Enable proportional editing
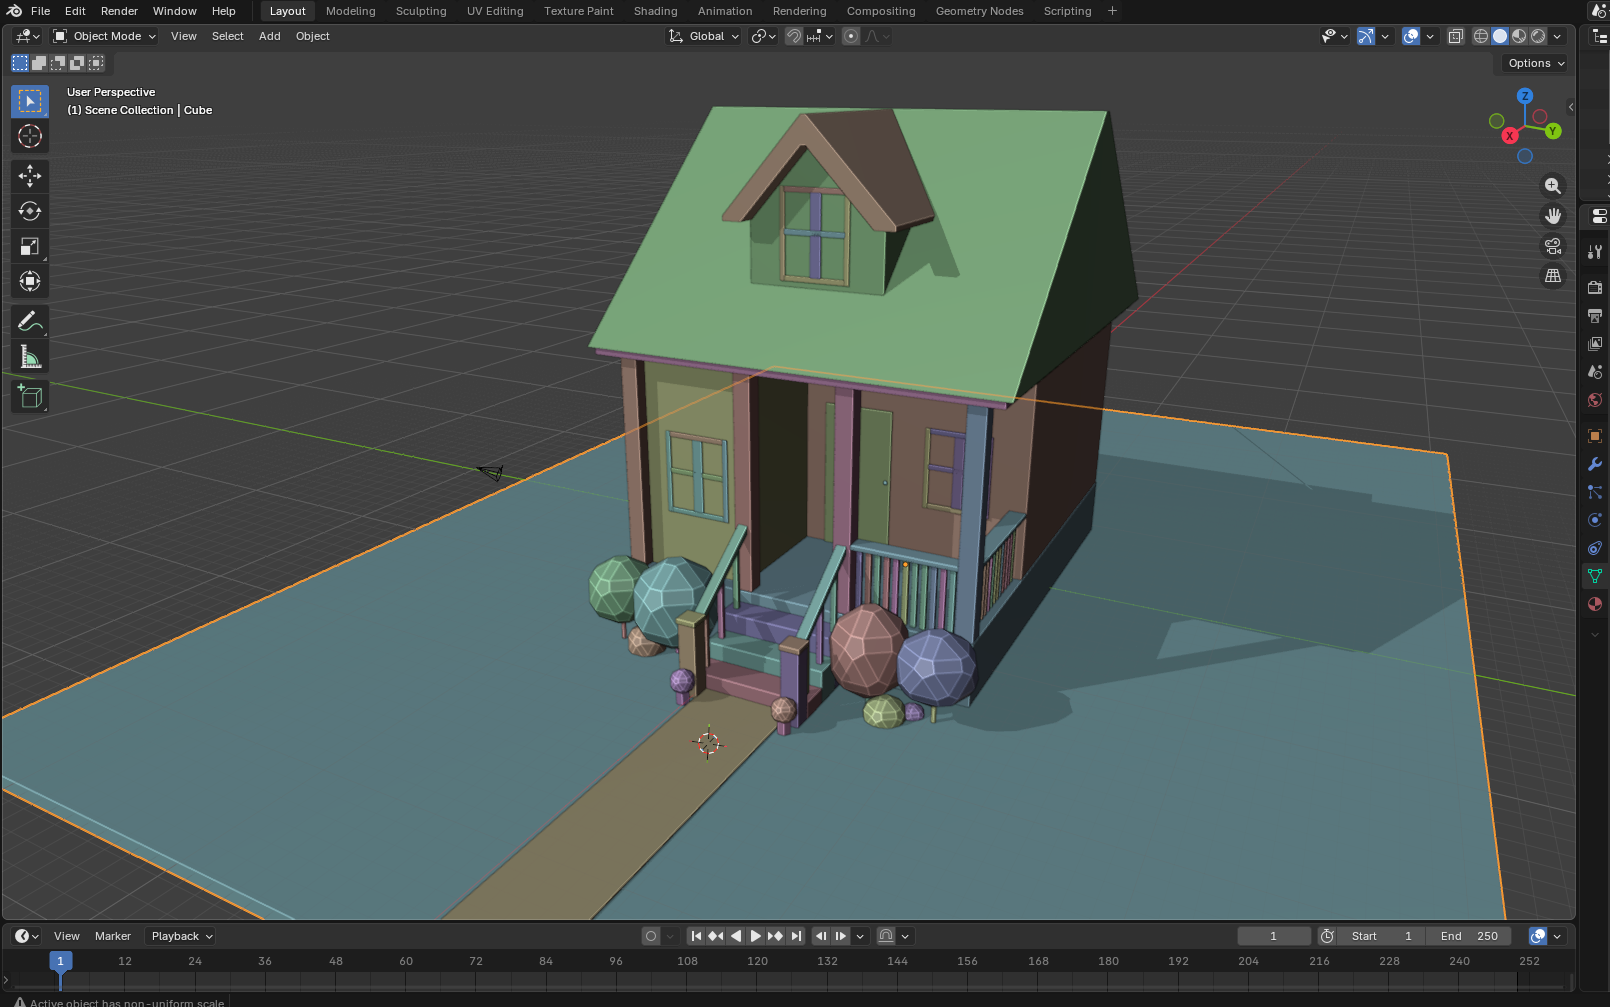 click(851, 36)
